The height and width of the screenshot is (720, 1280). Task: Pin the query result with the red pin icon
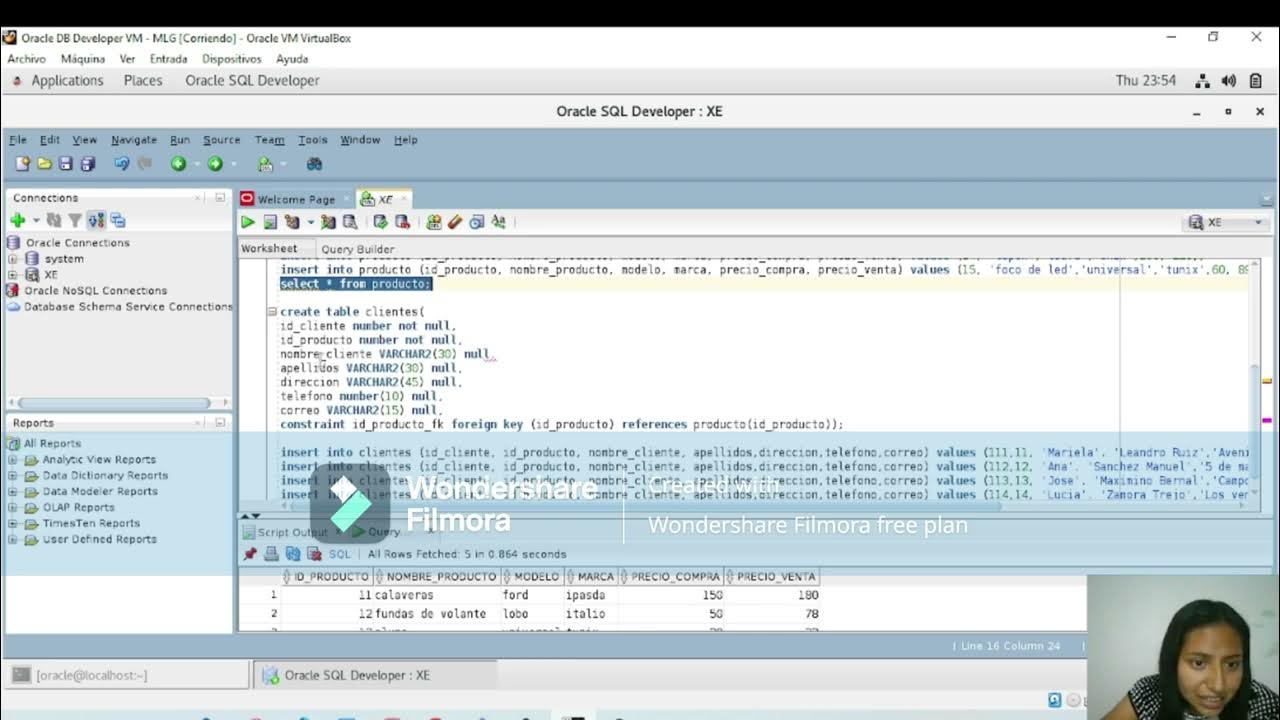click(250, 554)
